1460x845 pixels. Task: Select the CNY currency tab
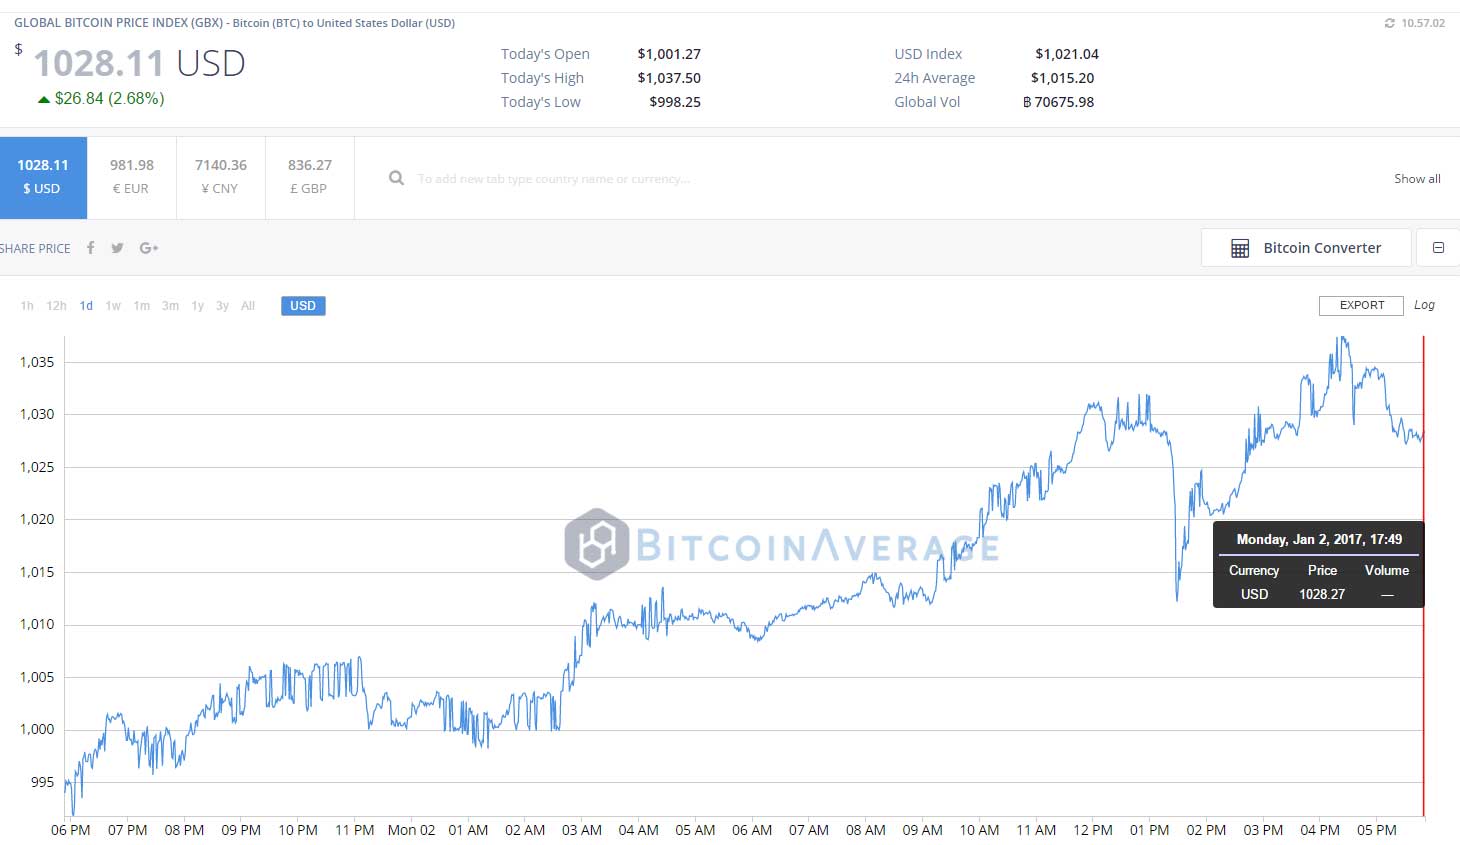[x=221, y=178]
